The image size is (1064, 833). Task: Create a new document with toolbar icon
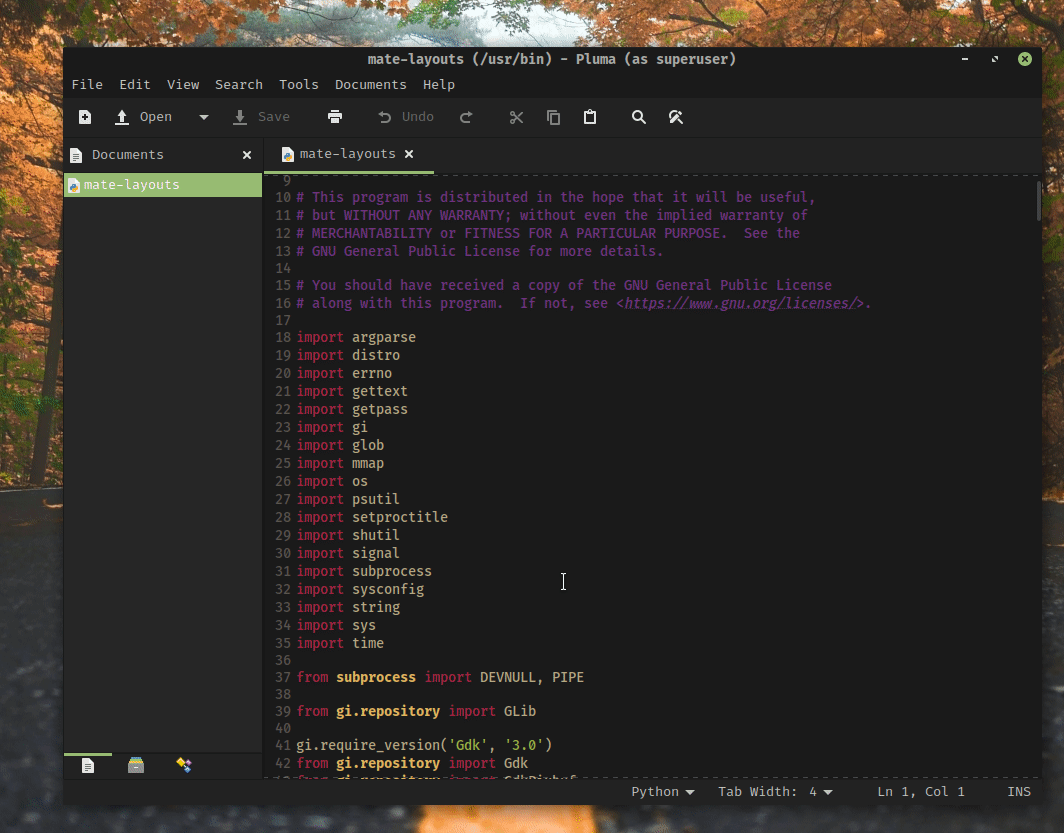click(x=85, y=117)
